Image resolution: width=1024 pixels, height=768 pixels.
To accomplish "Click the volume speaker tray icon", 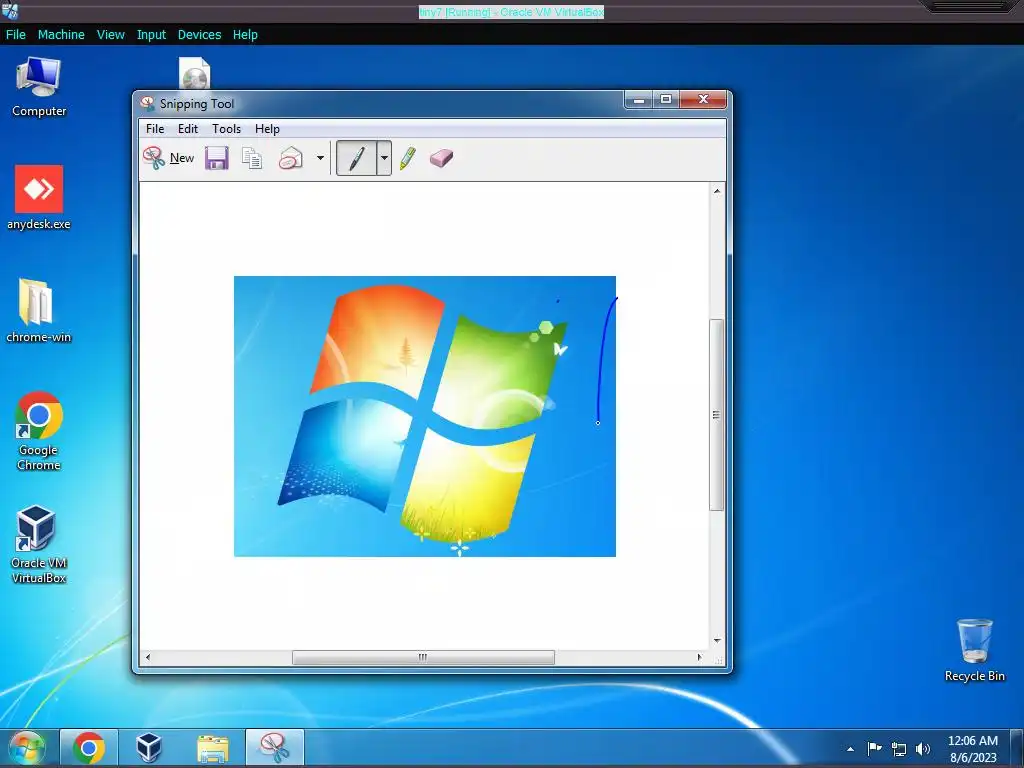I will click(923, 749).
